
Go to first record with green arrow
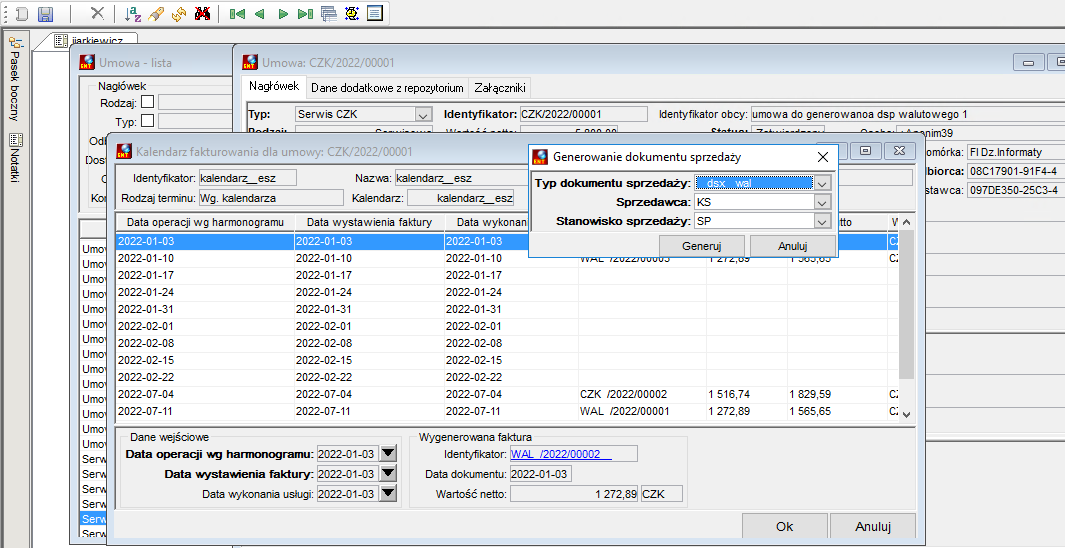point(237,14)
